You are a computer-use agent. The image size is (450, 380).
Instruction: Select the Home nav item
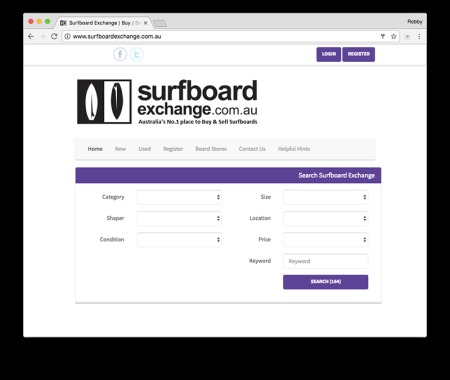tap(95, 149)
